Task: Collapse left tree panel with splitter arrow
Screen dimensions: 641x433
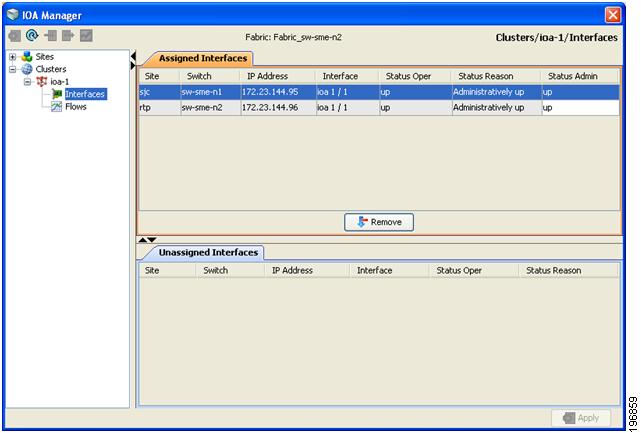Action: (x=133, y=56)
